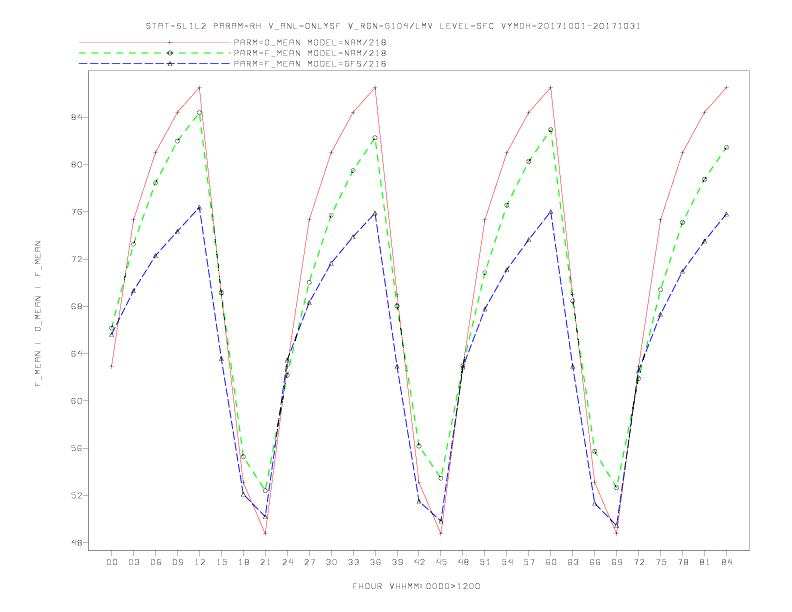Click x-axis tick label 12
The width and height of the screenshot is (792, 612).
click(200, 562)
